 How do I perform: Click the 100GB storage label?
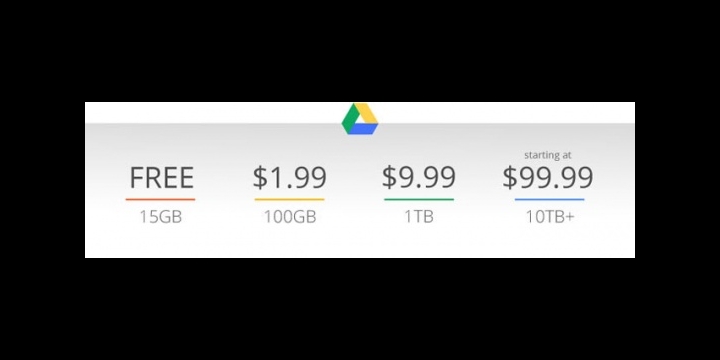290,216
